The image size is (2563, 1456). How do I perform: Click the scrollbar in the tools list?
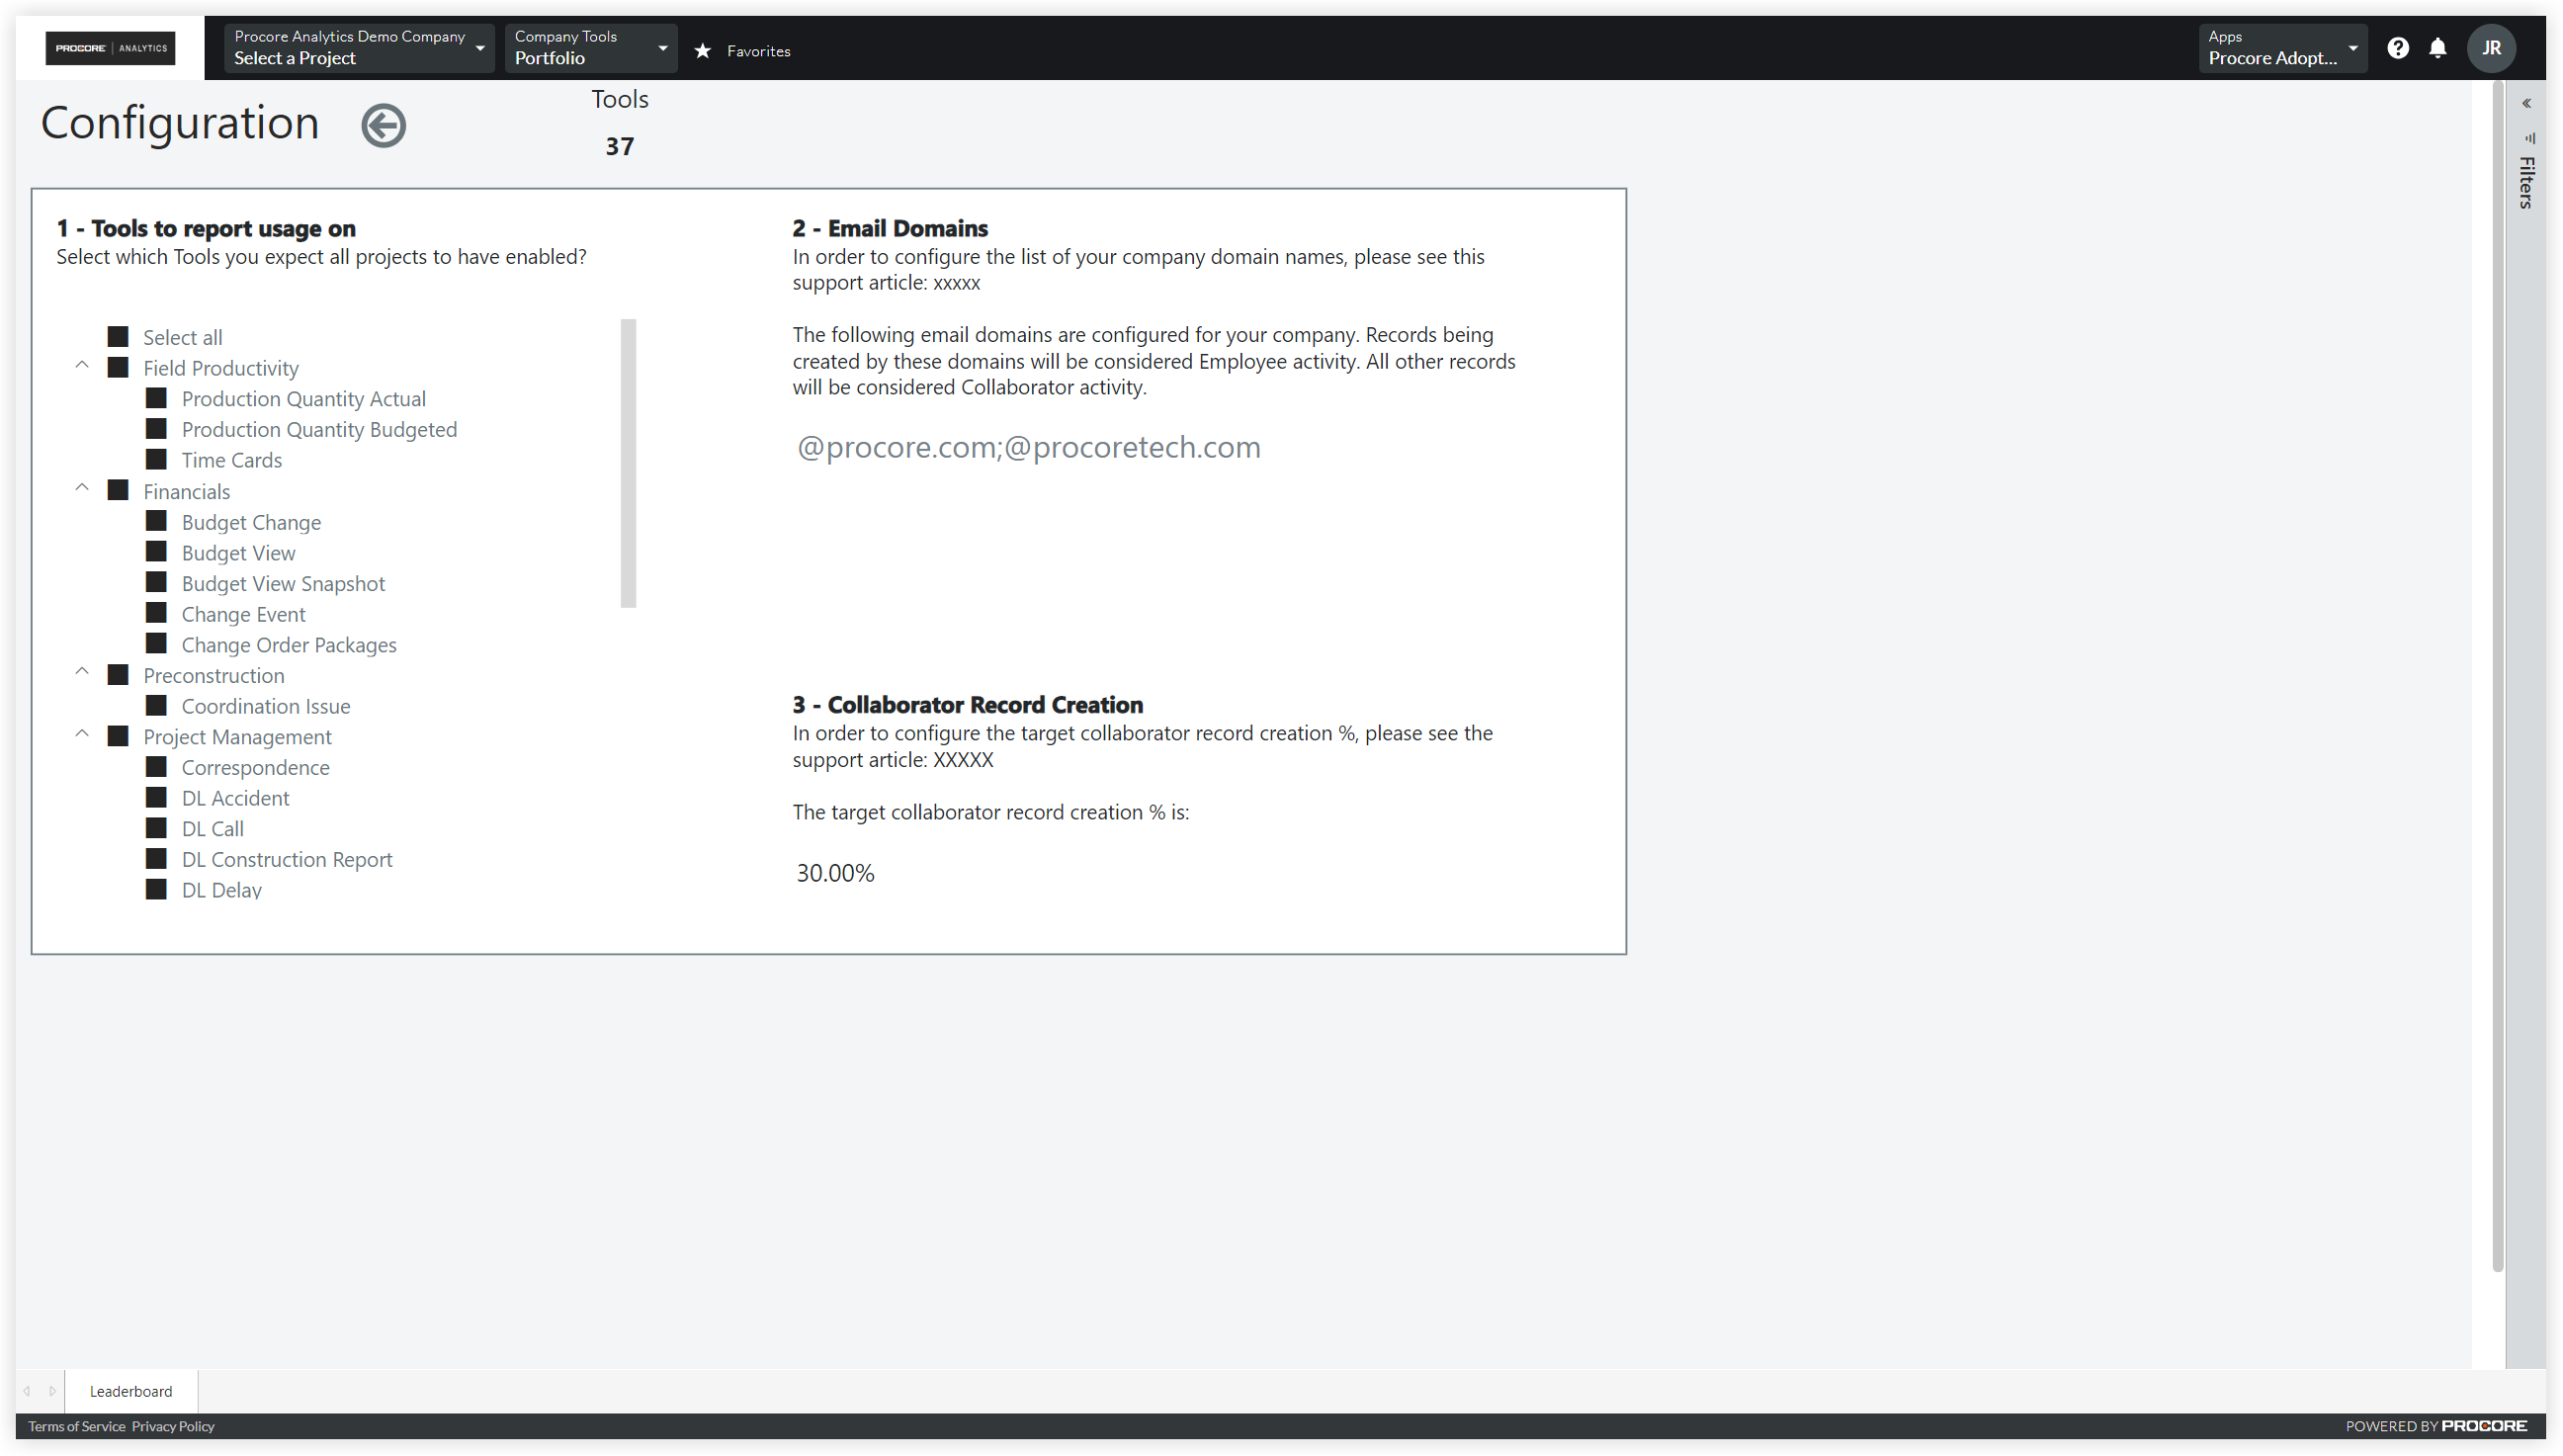point(628,460)
